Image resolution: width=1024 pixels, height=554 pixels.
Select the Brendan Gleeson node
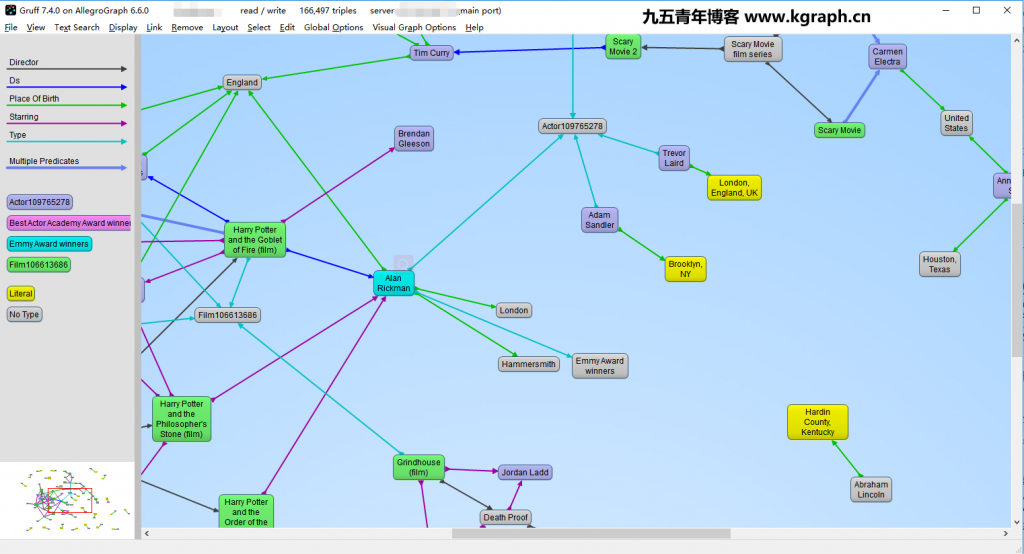point(414,138)
